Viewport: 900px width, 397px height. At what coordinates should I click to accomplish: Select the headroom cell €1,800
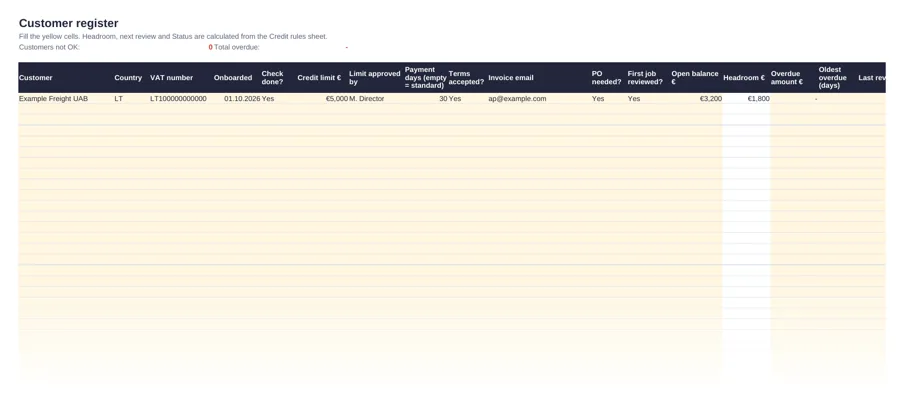coord(758,99)
